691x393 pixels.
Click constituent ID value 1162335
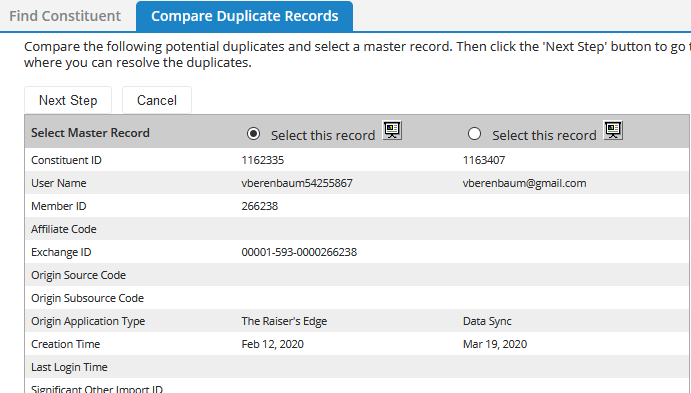click(x=263, y=160)
